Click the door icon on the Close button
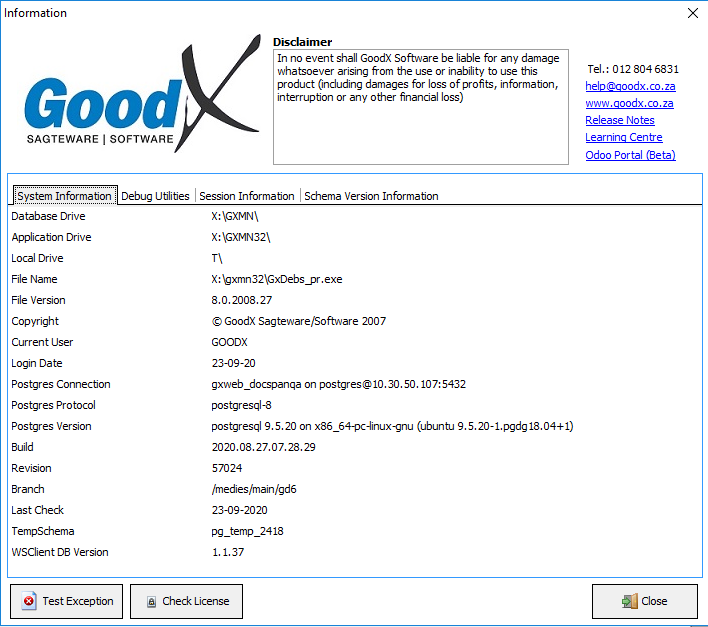The height and width of the screenshot is (627, 708). tap(629, 601)
